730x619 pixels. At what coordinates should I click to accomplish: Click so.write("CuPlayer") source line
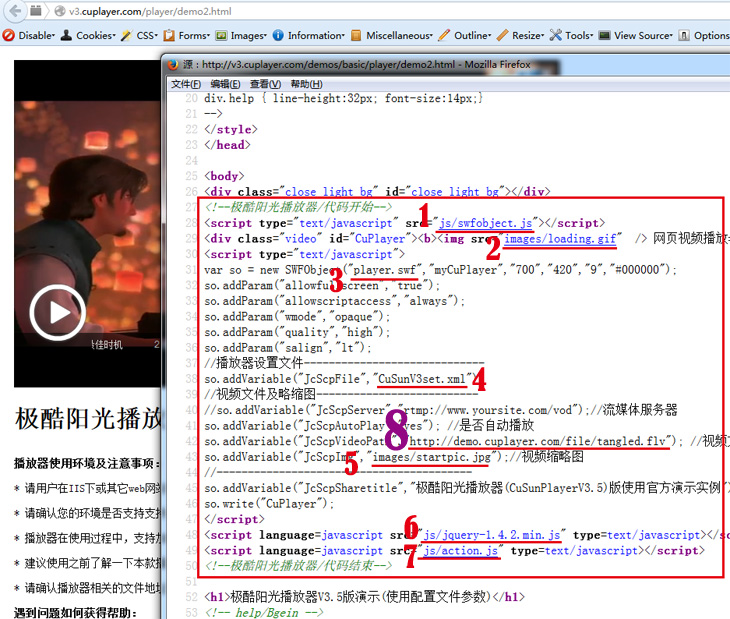269,504
